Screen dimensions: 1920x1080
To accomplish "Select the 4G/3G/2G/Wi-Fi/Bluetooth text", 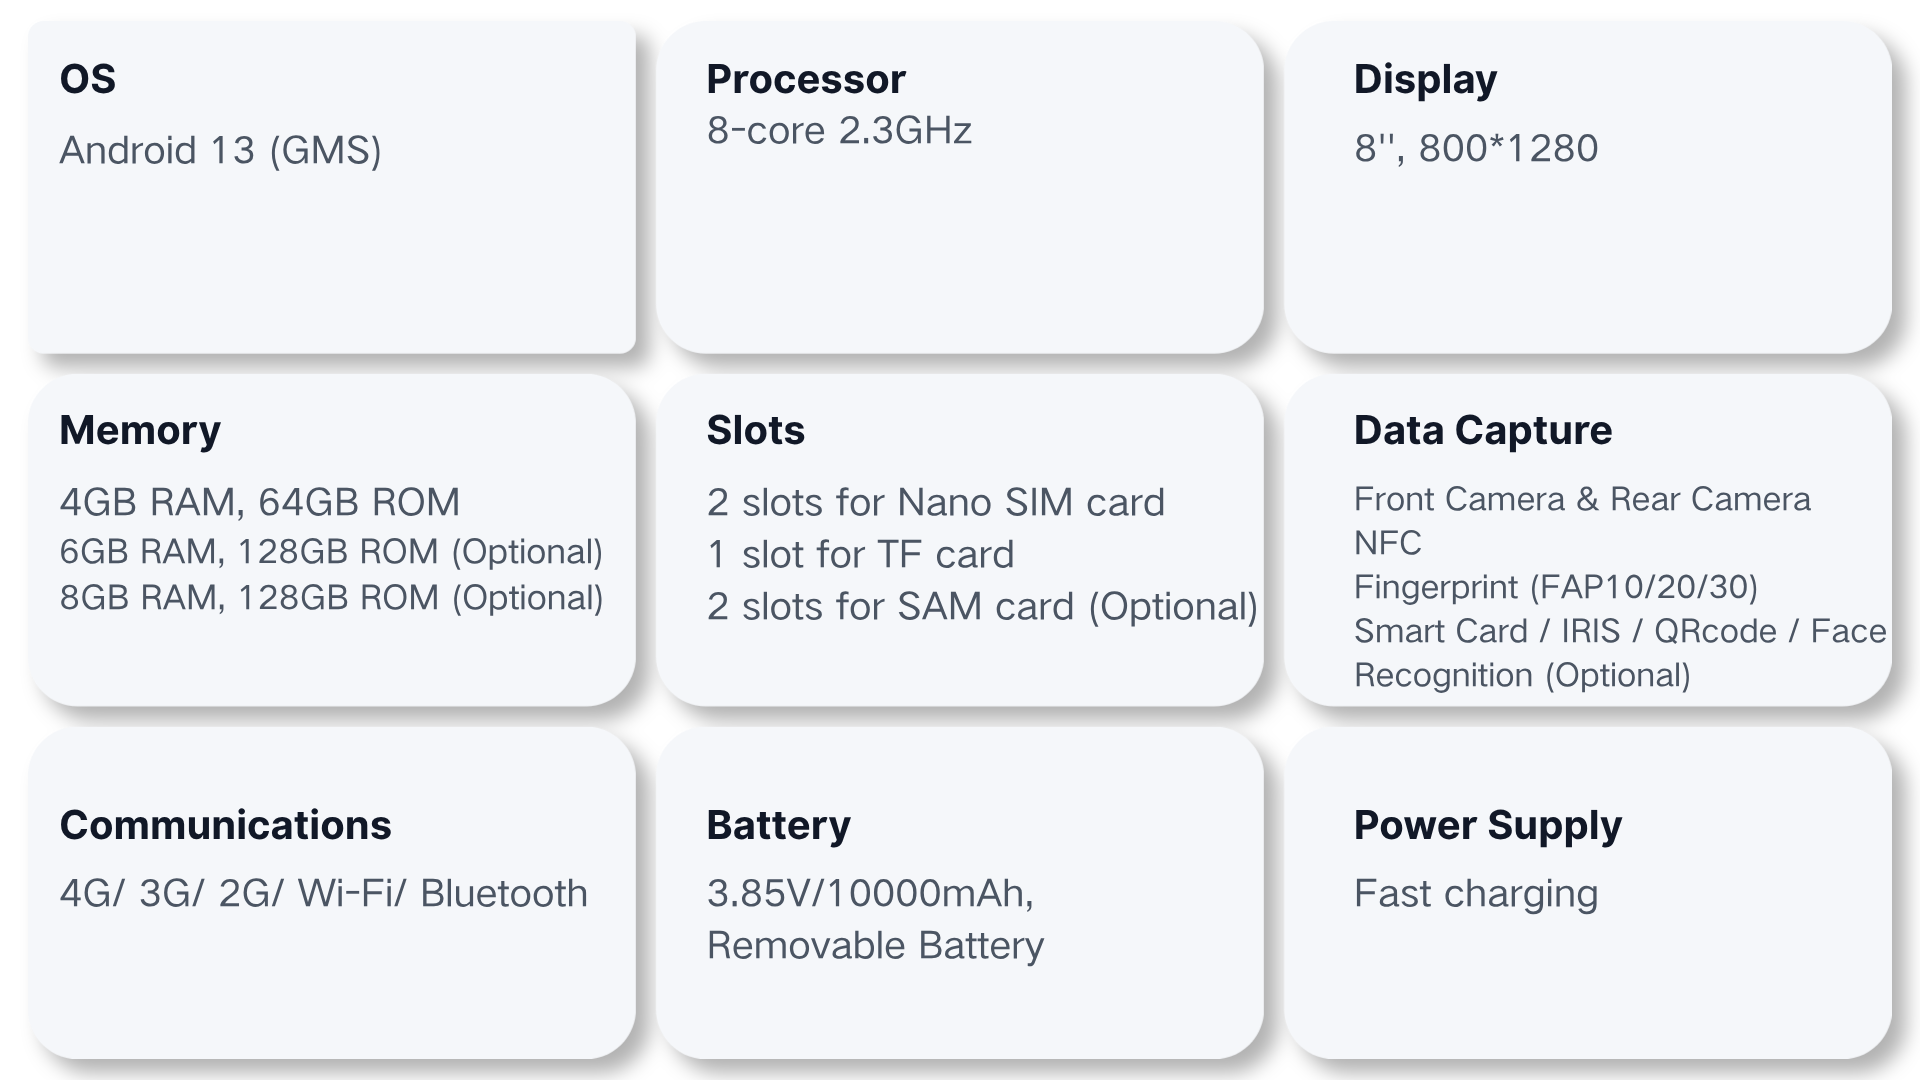I will pyautogui.click(x=323, y=894).
